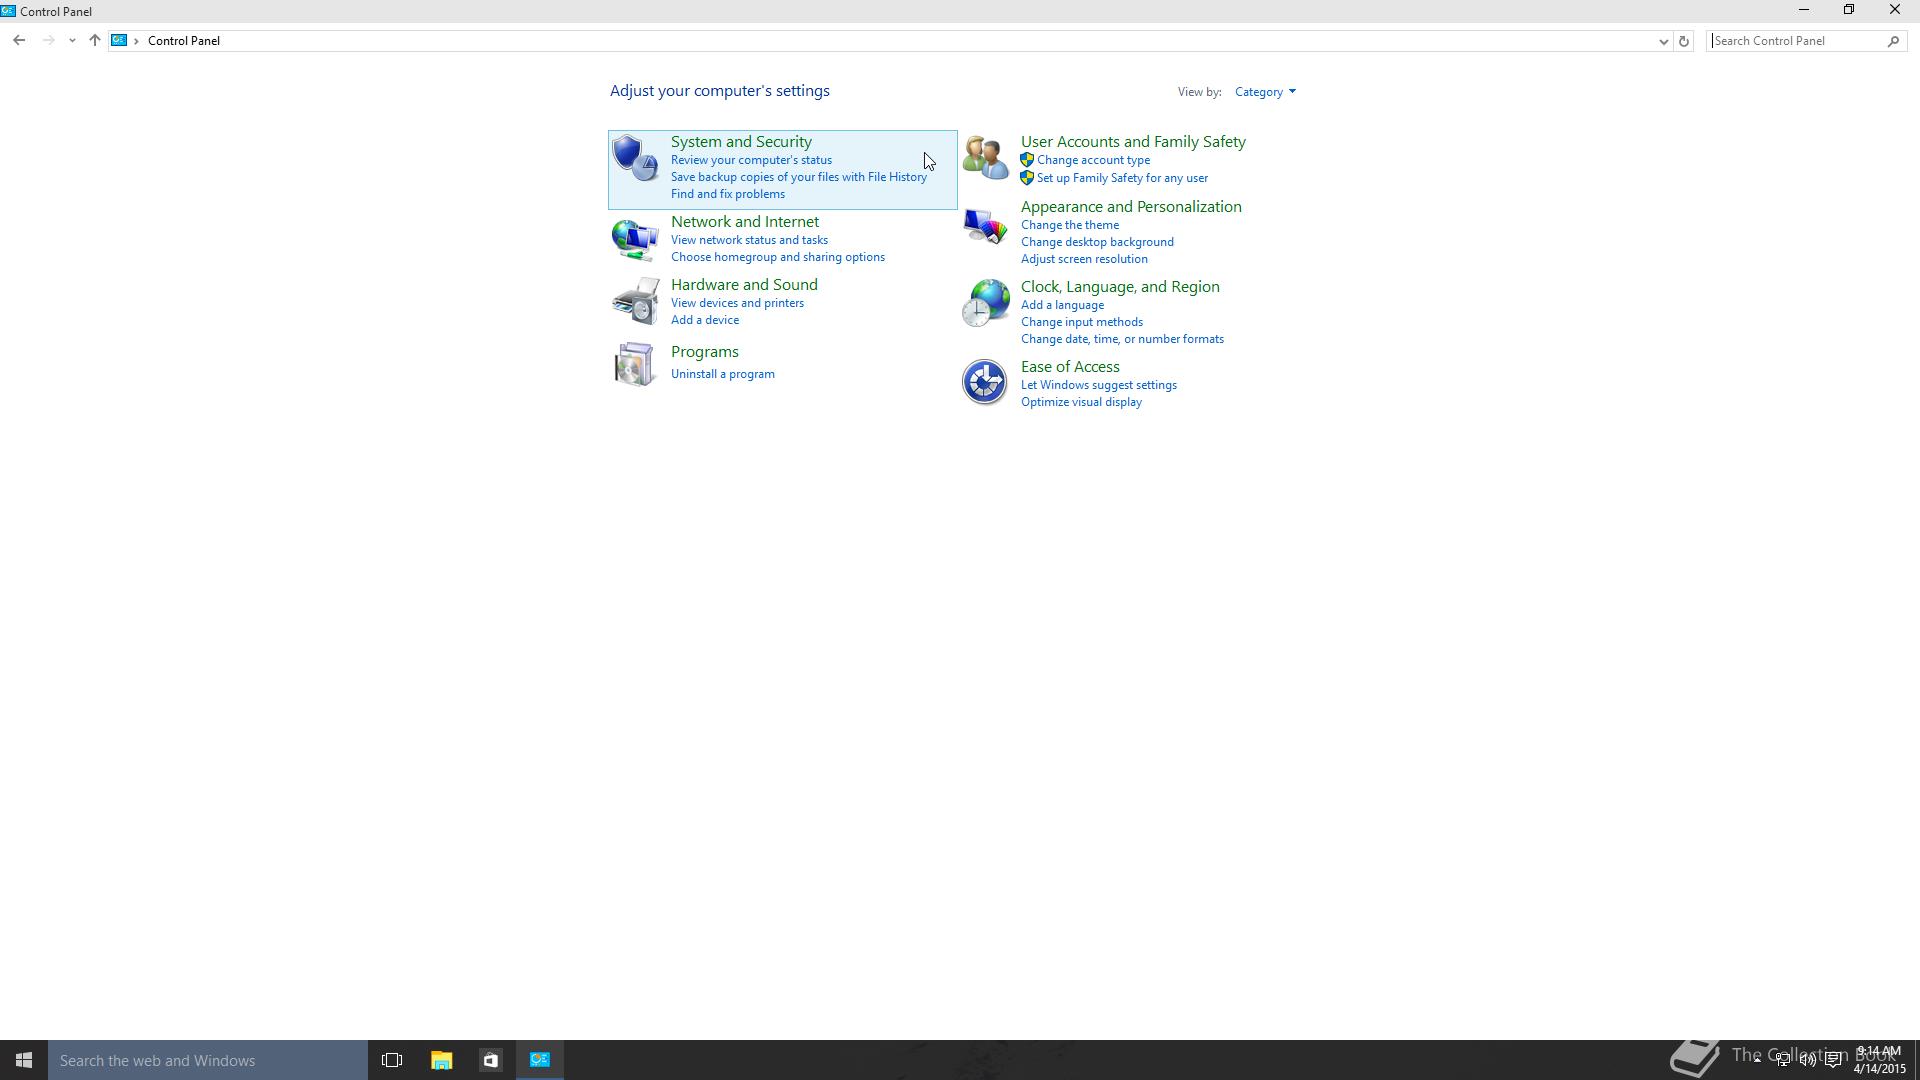Open Appearance and Personalization heading
This screenshot has width=1920, height=1080.
1131,207
